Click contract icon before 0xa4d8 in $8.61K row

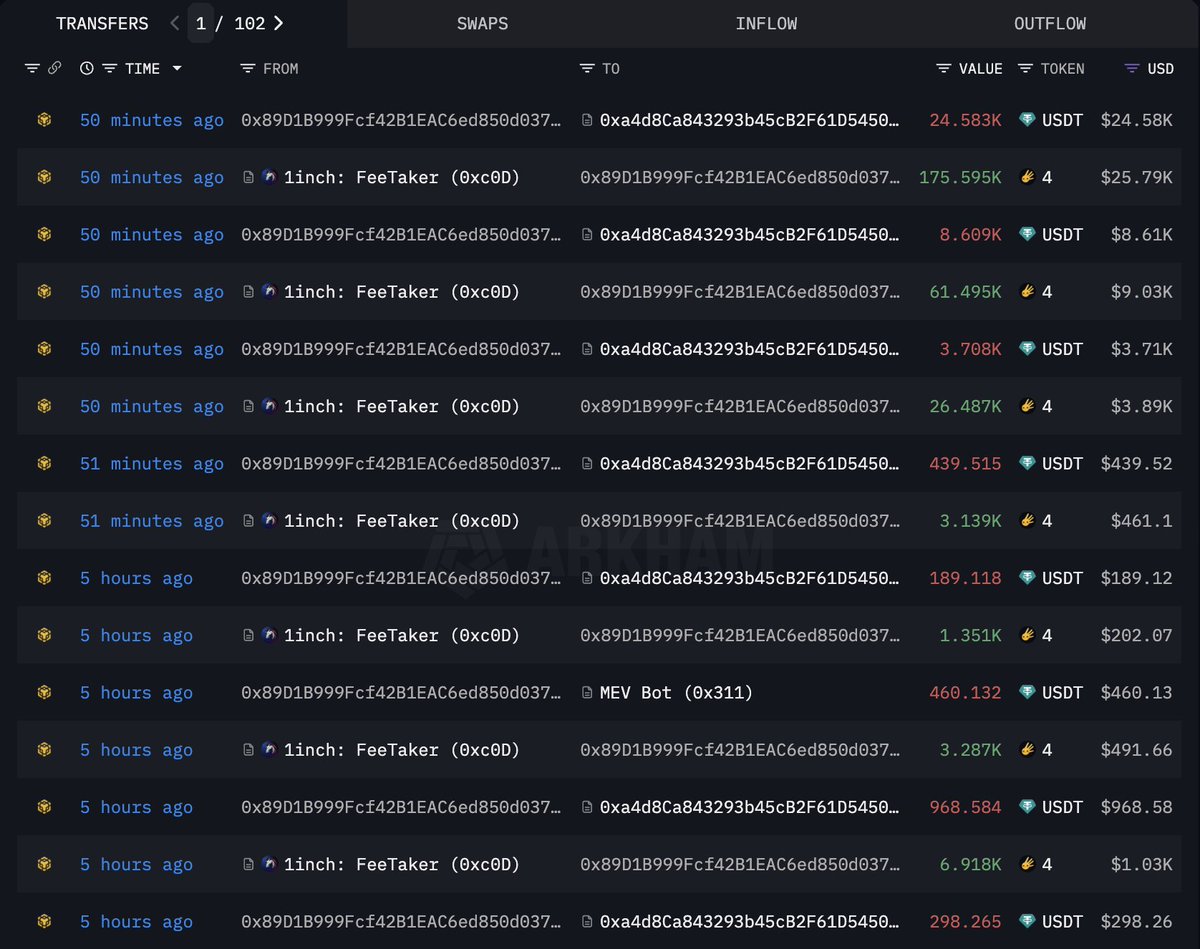[x=587, y=235]
